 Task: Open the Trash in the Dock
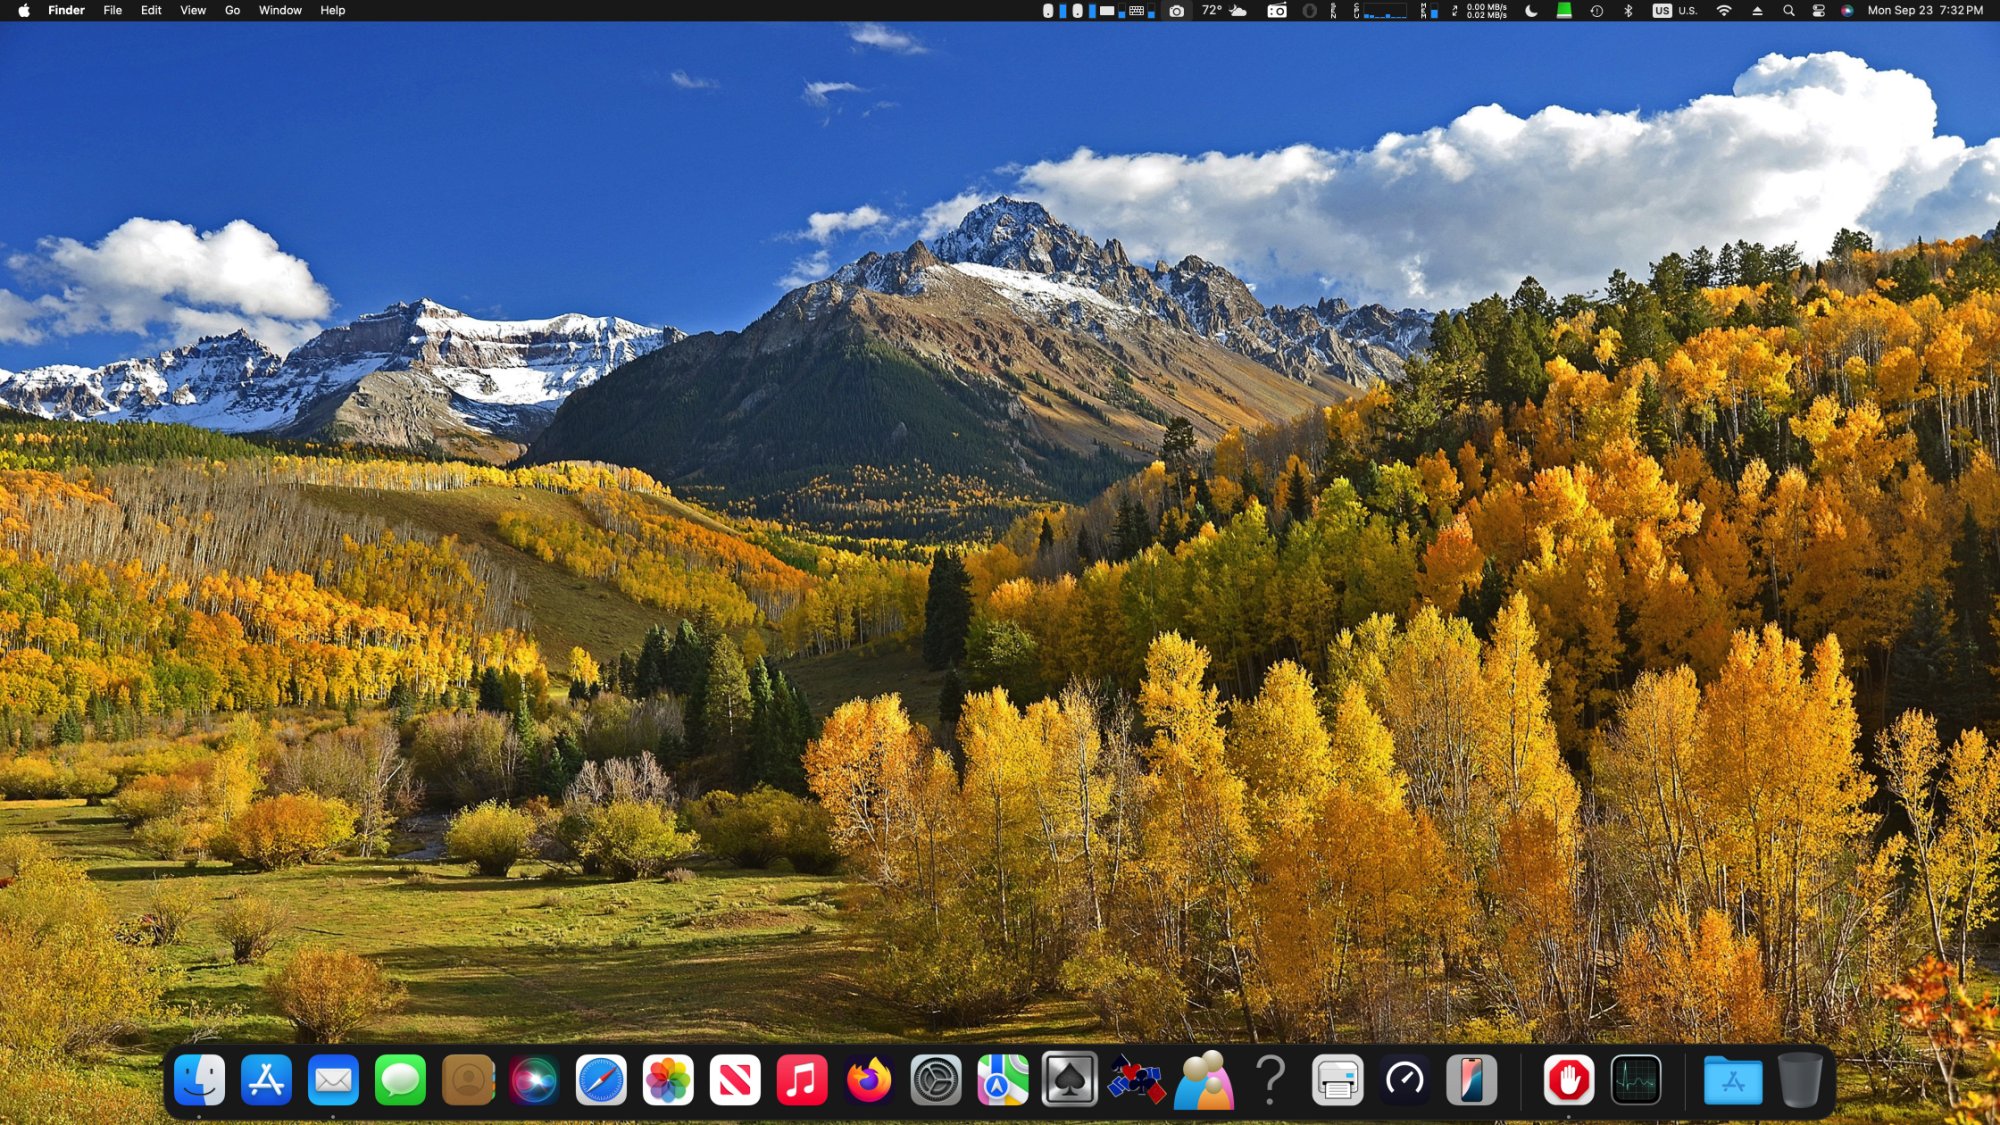pyautogui.click(x=1799, y=1080)
